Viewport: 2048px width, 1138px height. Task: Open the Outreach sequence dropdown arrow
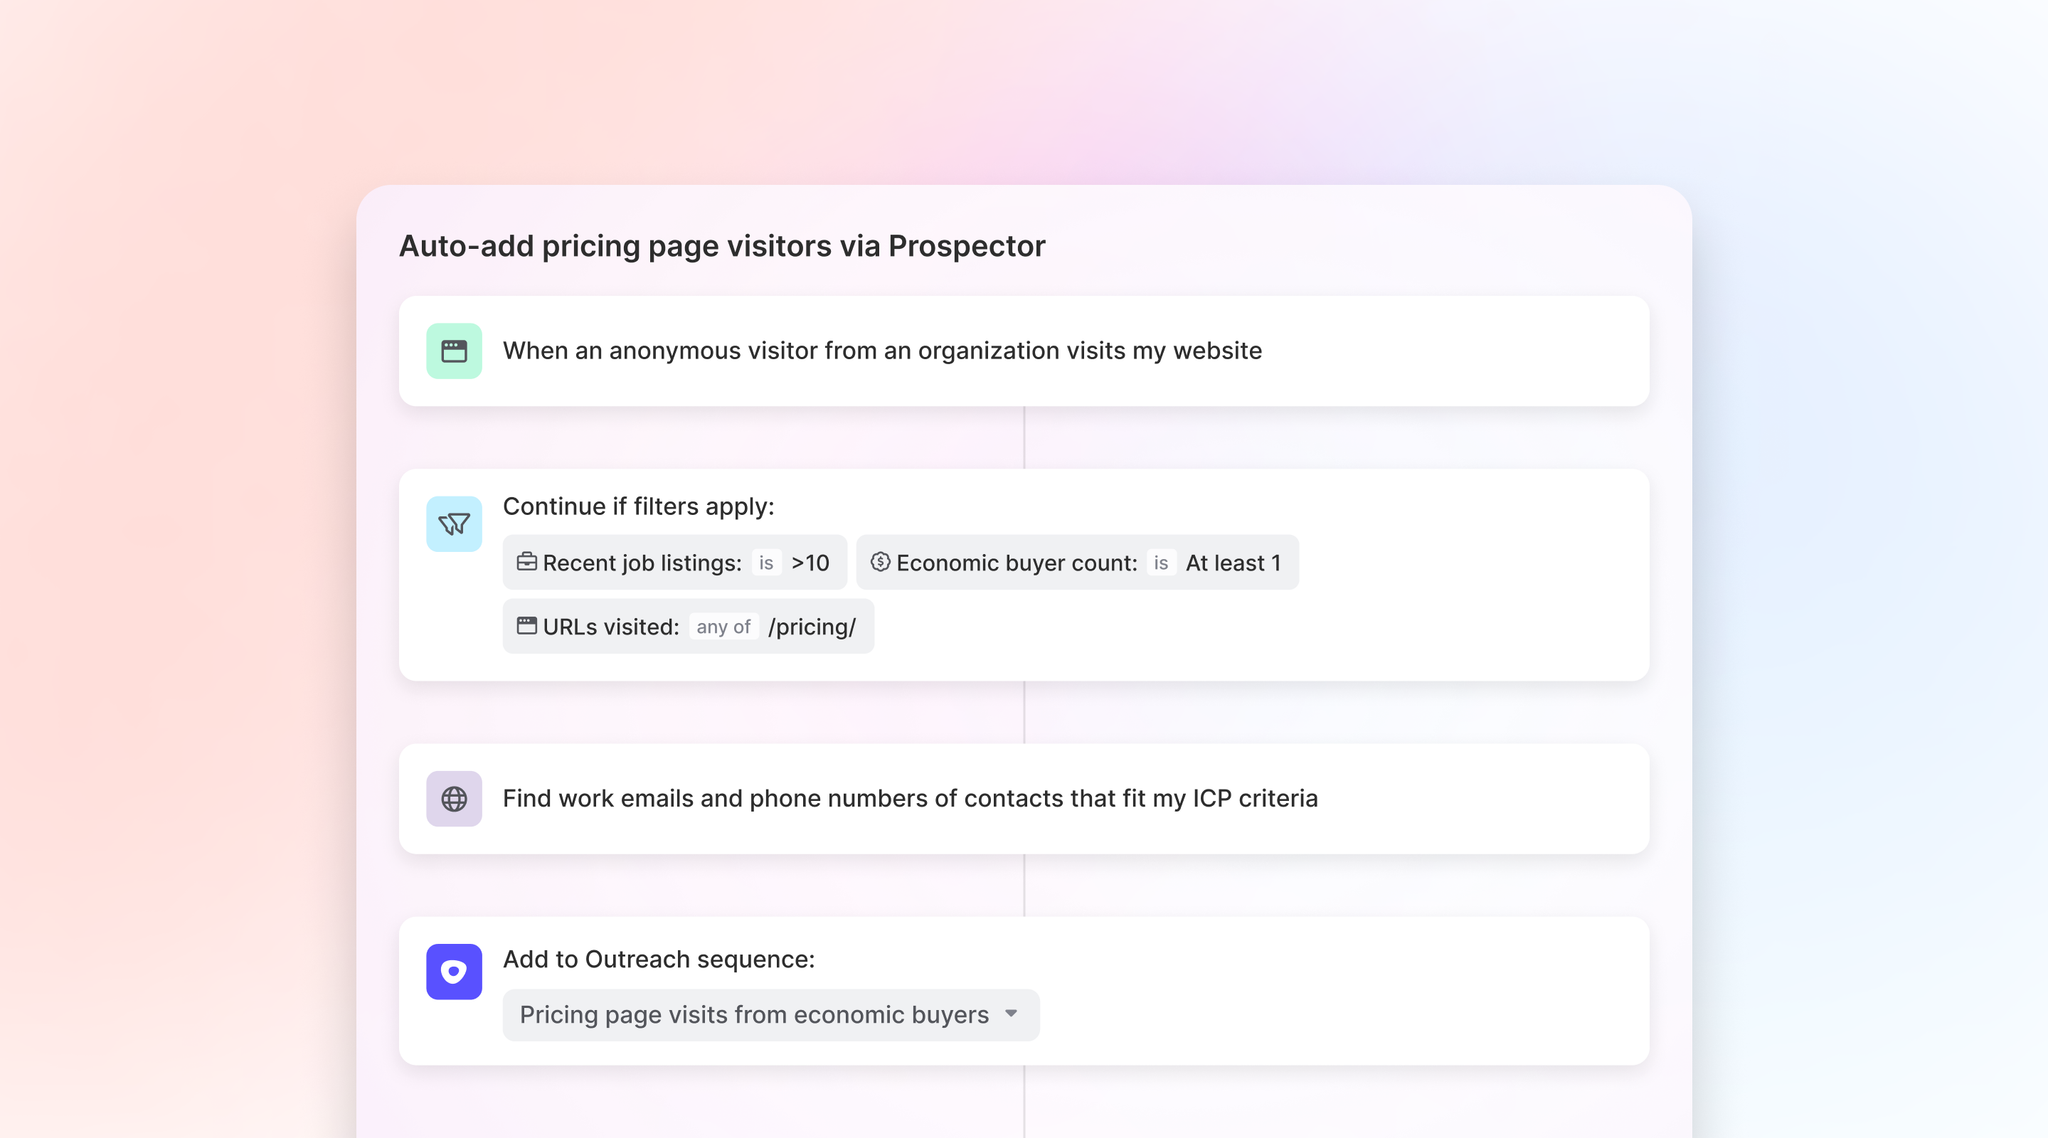(x=1011, y=1014)
